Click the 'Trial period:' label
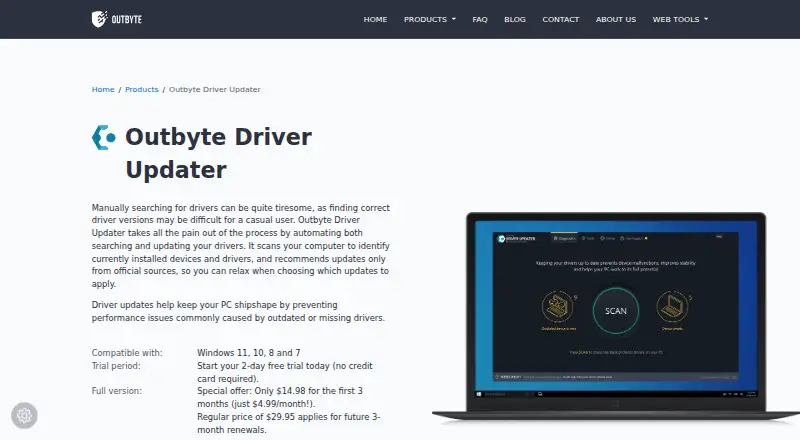 point(116,366)
